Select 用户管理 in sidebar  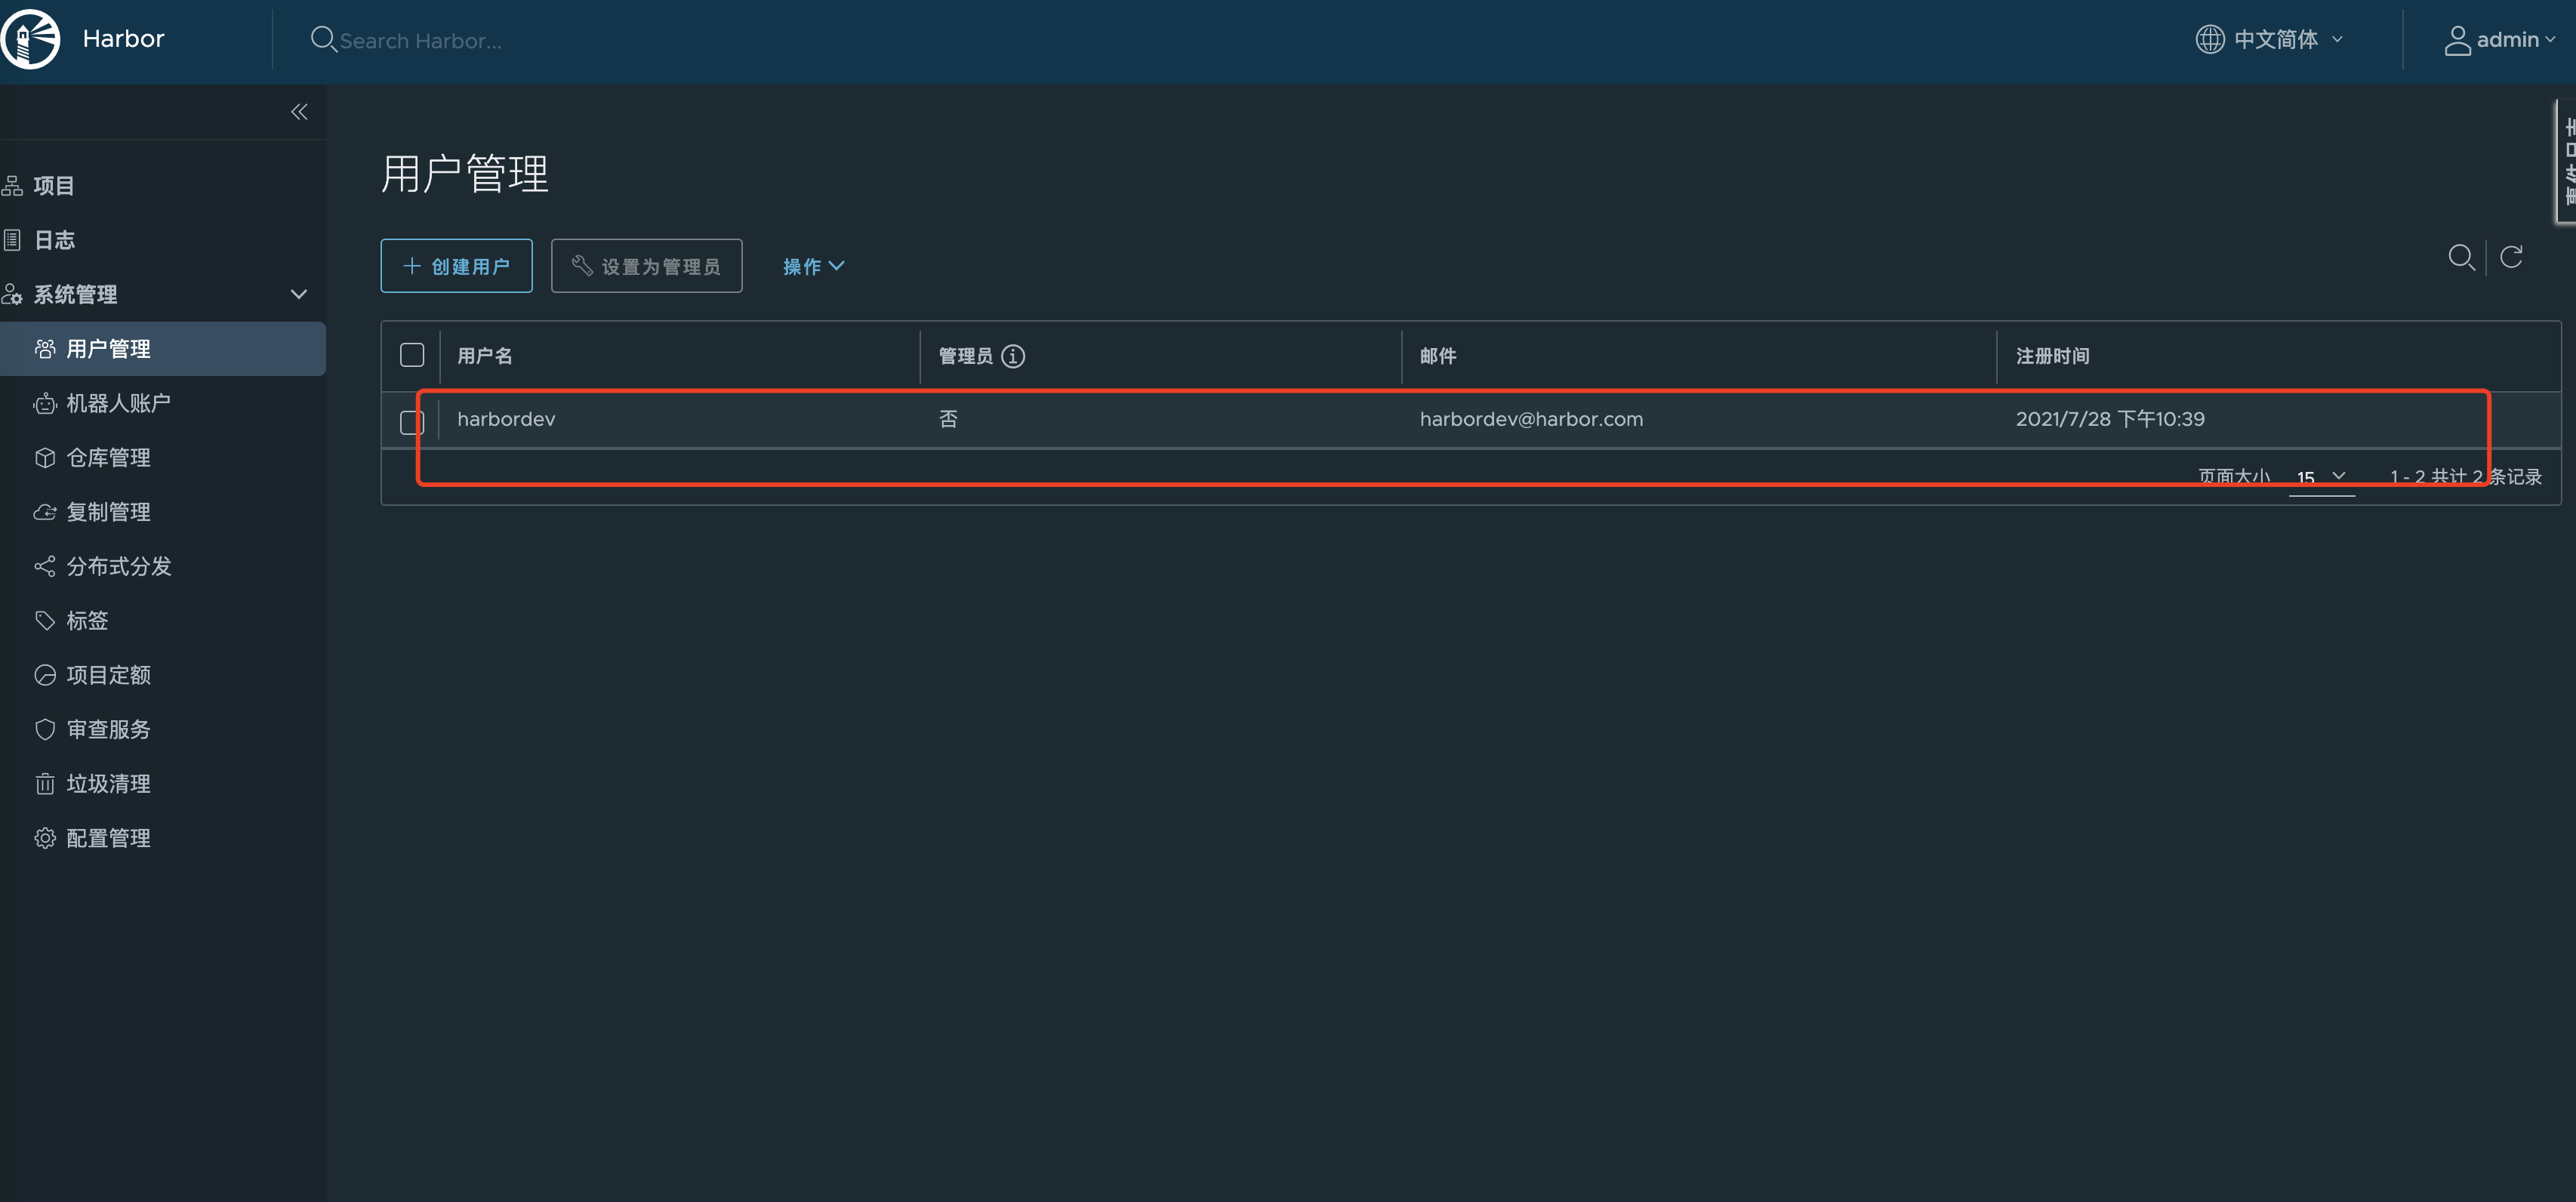163,349
